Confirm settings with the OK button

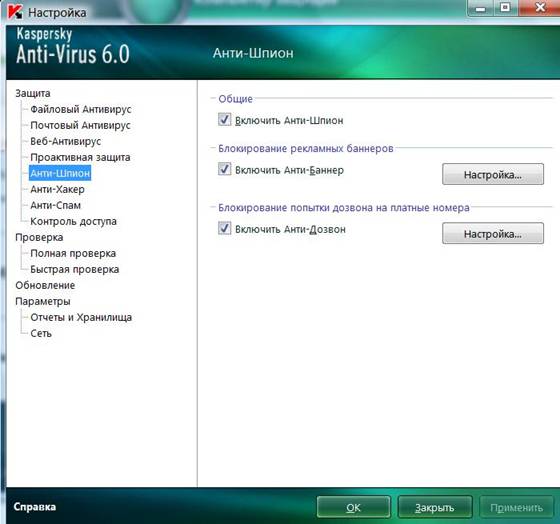353,507
